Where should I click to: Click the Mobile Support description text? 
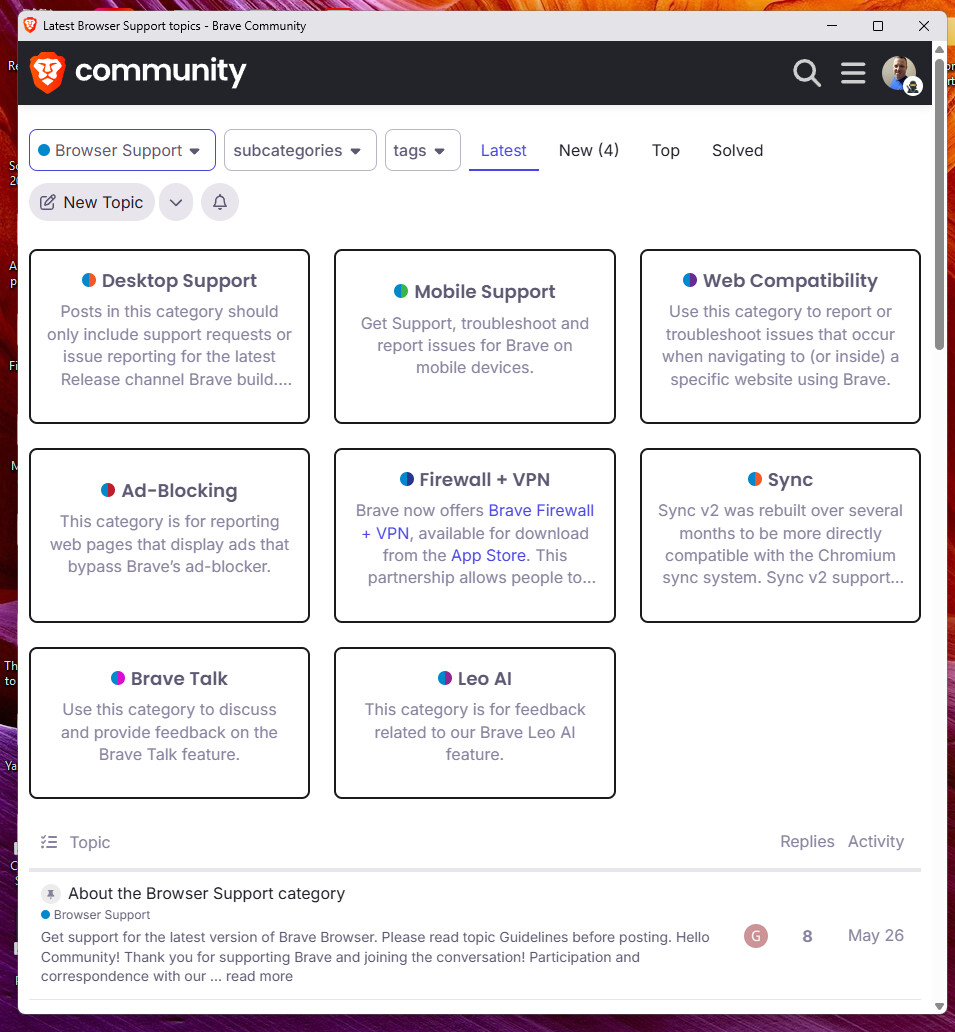pos(475,346)
